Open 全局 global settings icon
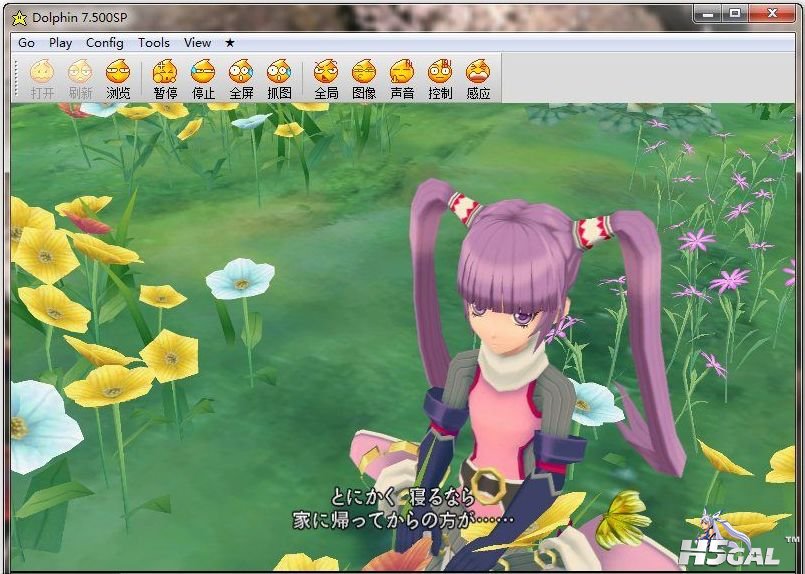 click(326, 79)
